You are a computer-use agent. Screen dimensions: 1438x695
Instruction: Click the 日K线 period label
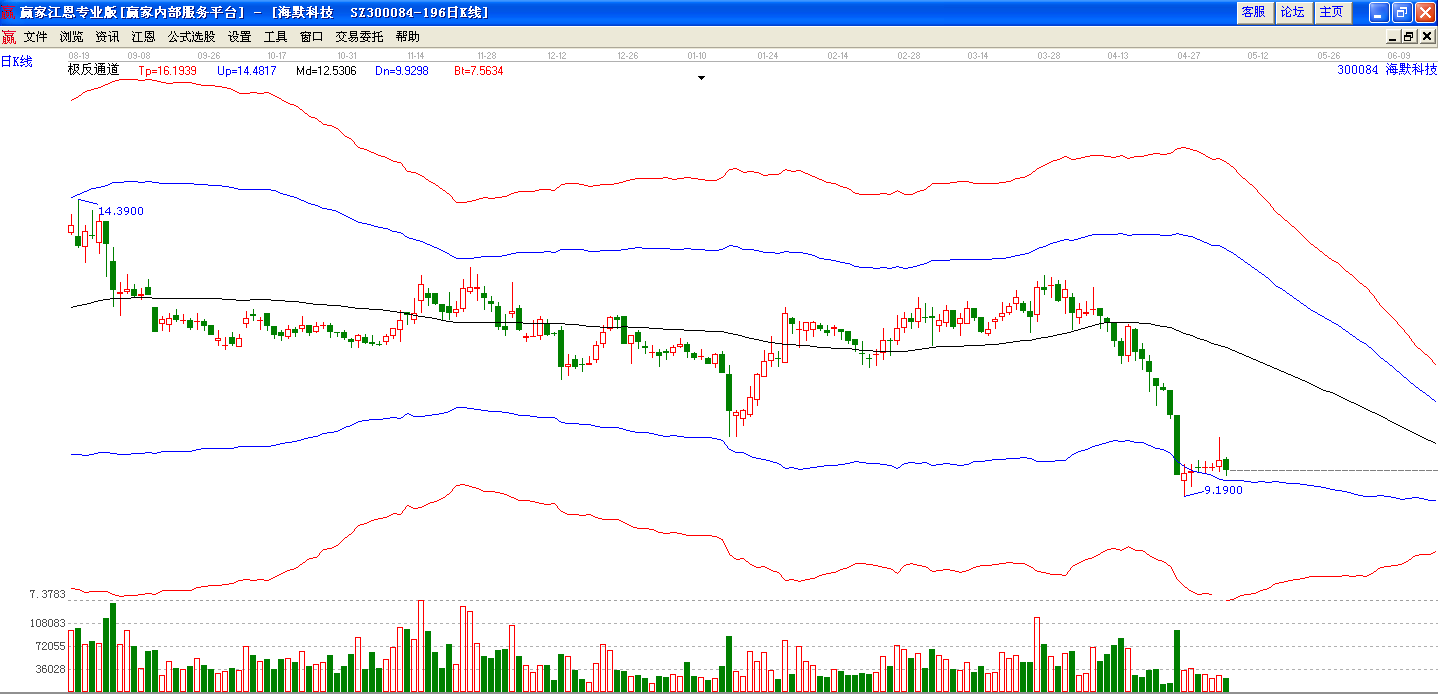coord(17,62)
